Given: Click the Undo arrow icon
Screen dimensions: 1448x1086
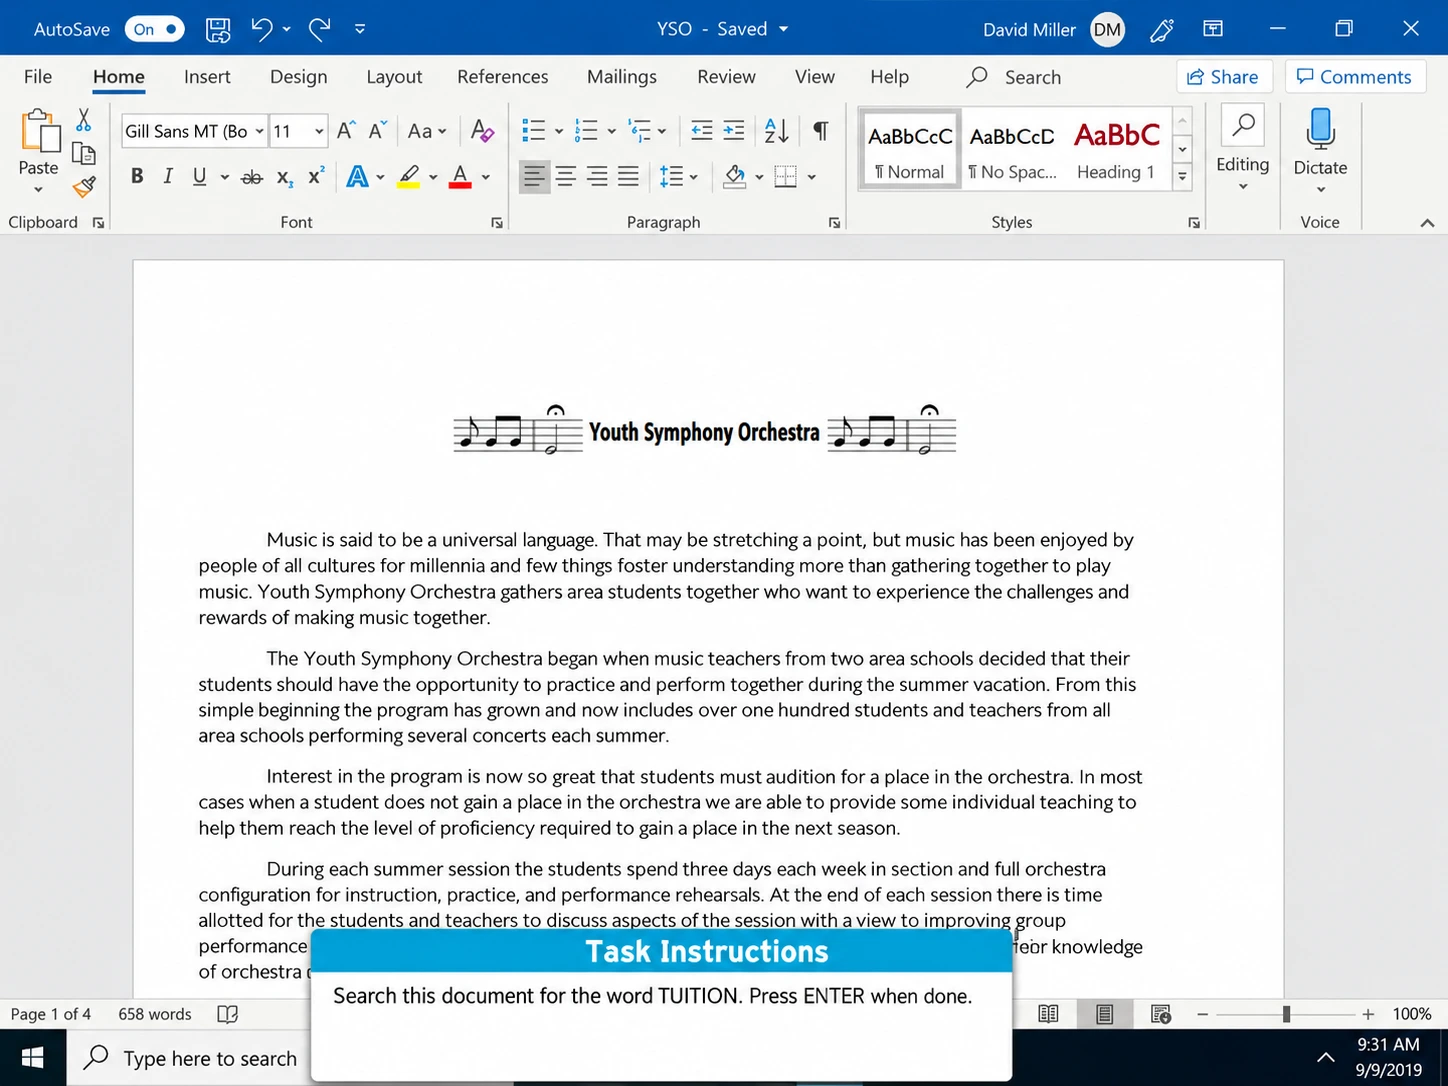Looking at the screenshot, I should point(262,29).
